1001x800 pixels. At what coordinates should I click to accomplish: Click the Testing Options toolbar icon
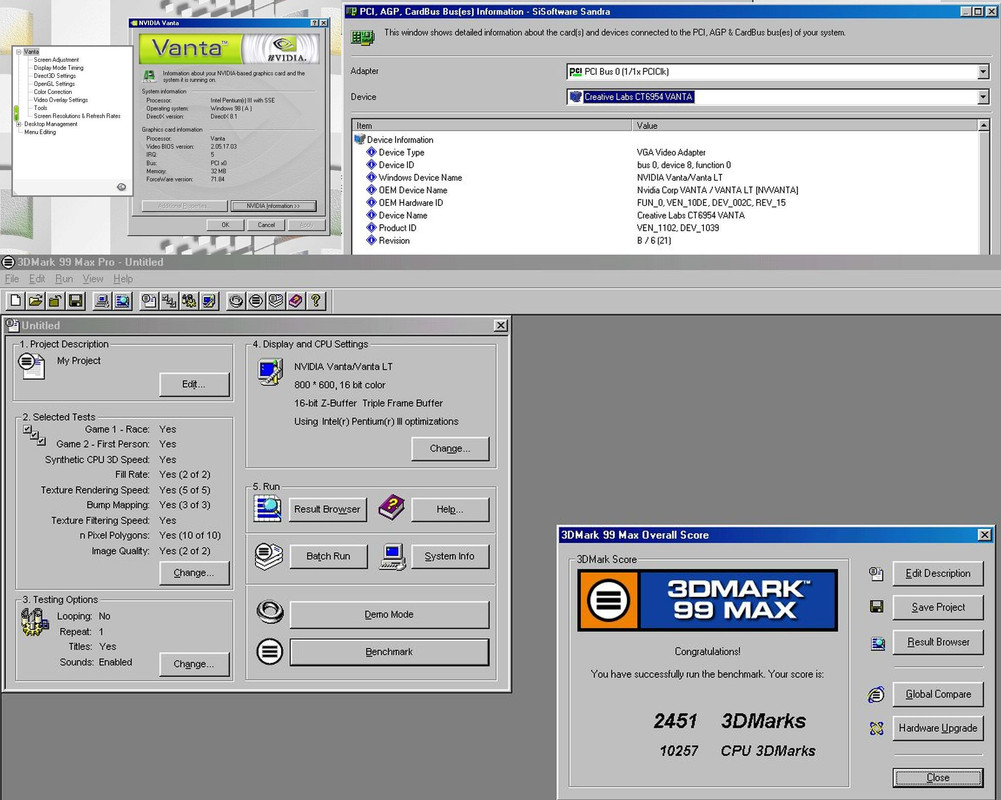click(189, 301)
